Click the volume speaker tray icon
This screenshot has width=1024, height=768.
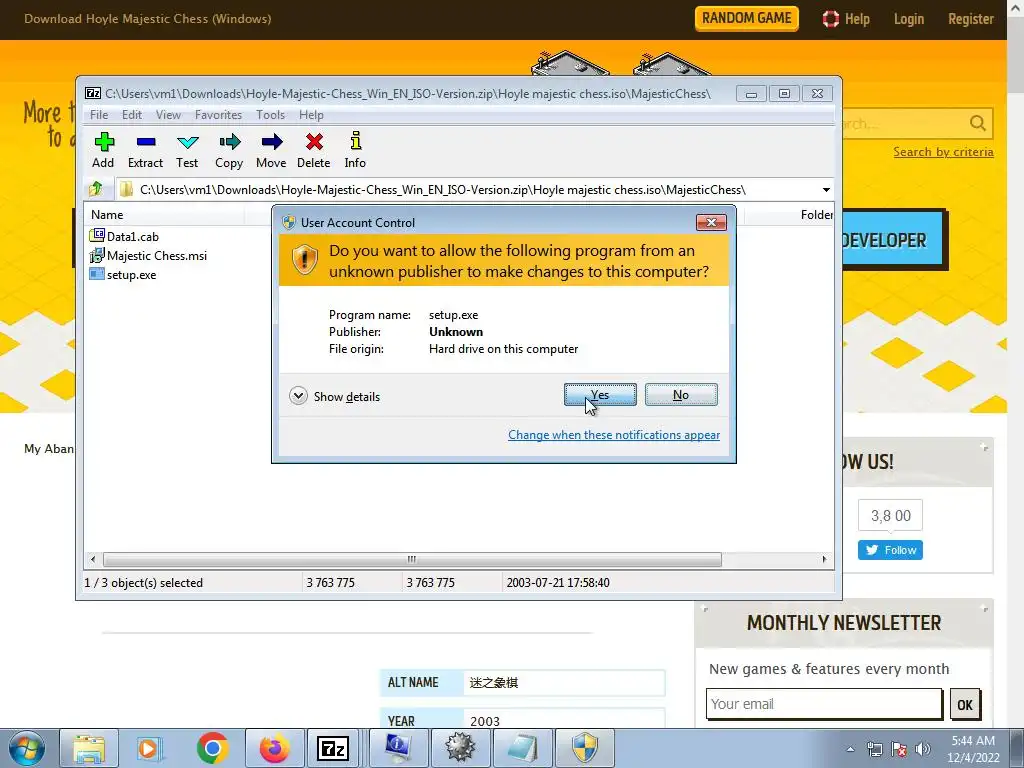[923, 749]
